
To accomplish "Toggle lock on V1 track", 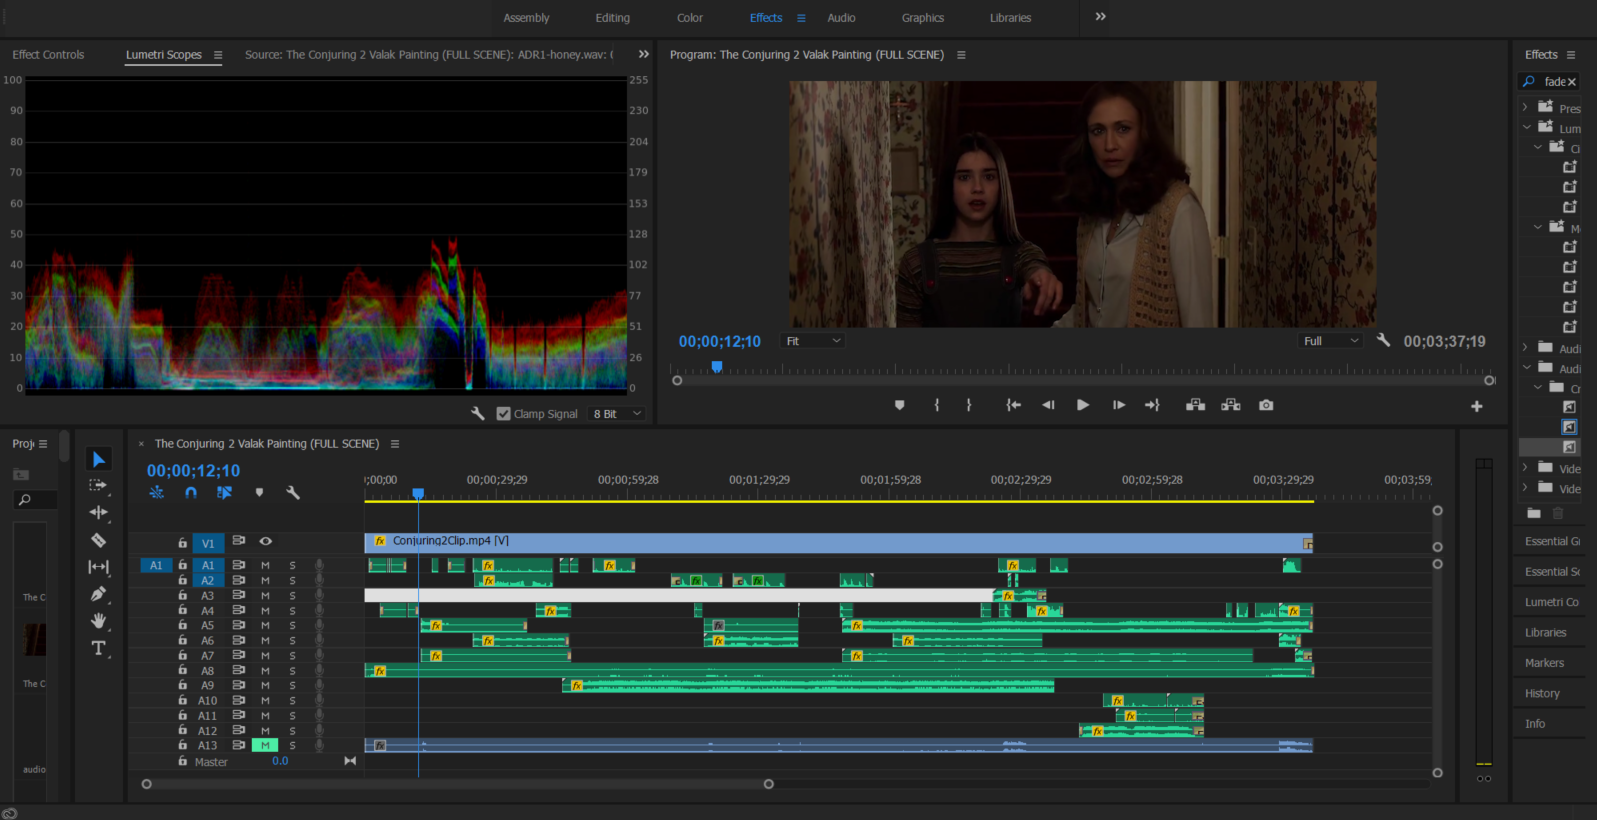I will pyautogui.click(x=182, y=543).
